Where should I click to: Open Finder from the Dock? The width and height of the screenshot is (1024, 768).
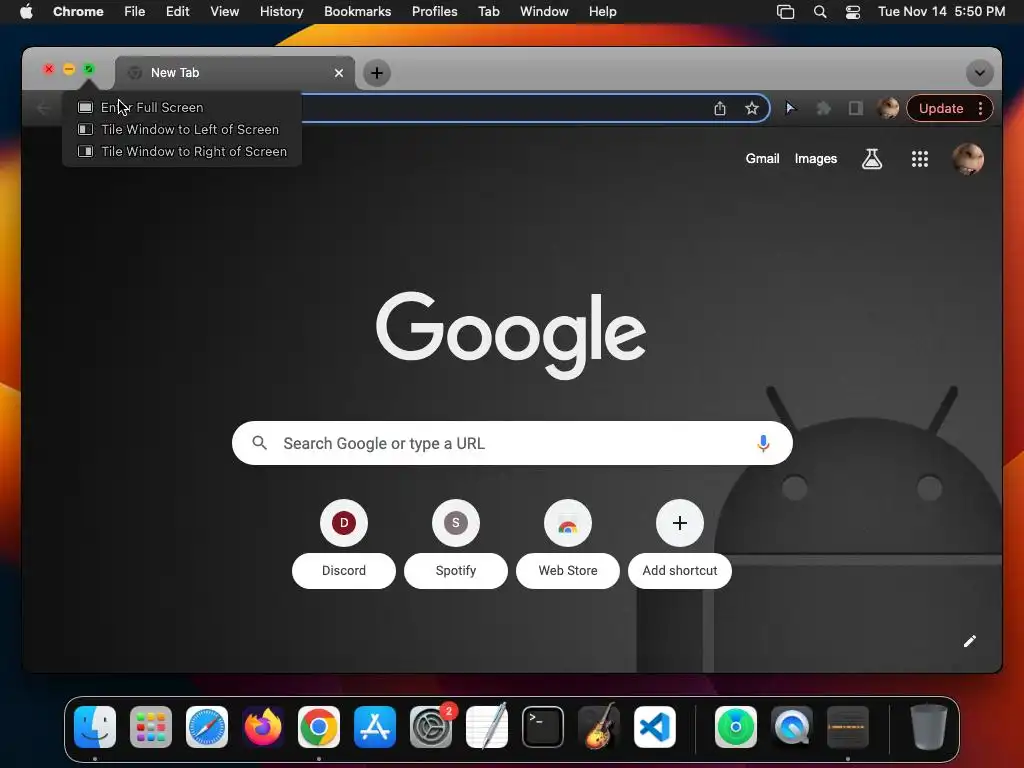click(x=95, y=727)
